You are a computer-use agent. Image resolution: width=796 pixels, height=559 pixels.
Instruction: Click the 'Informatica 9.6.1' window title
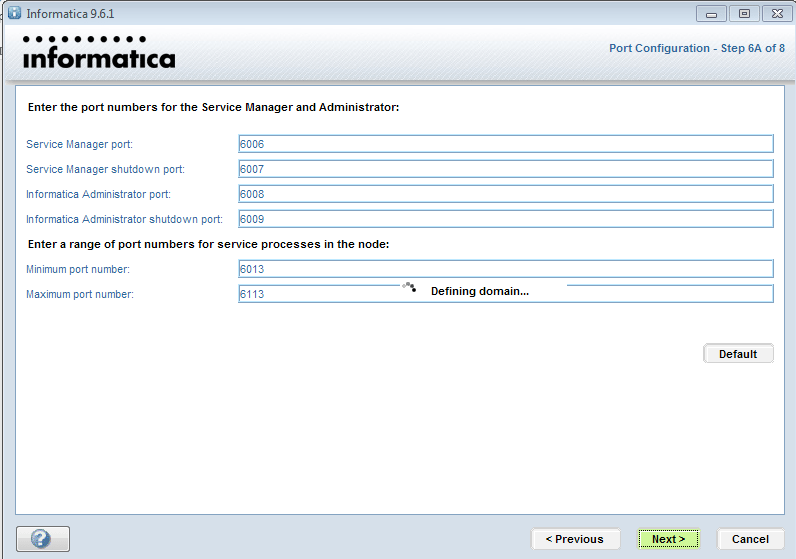70,14
